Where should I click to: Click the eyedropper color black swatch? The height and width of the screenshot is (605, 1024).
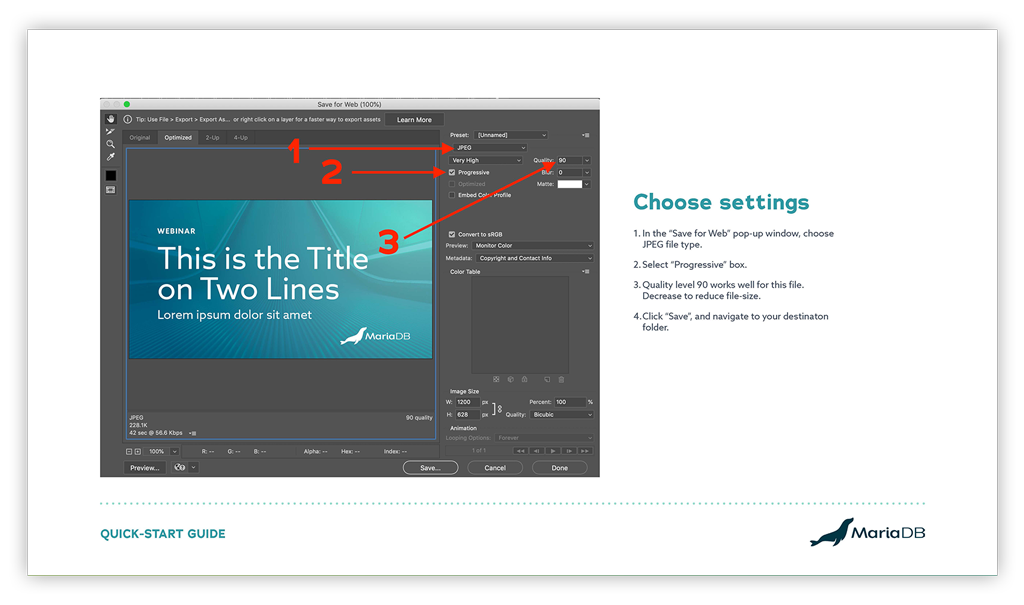111,175
